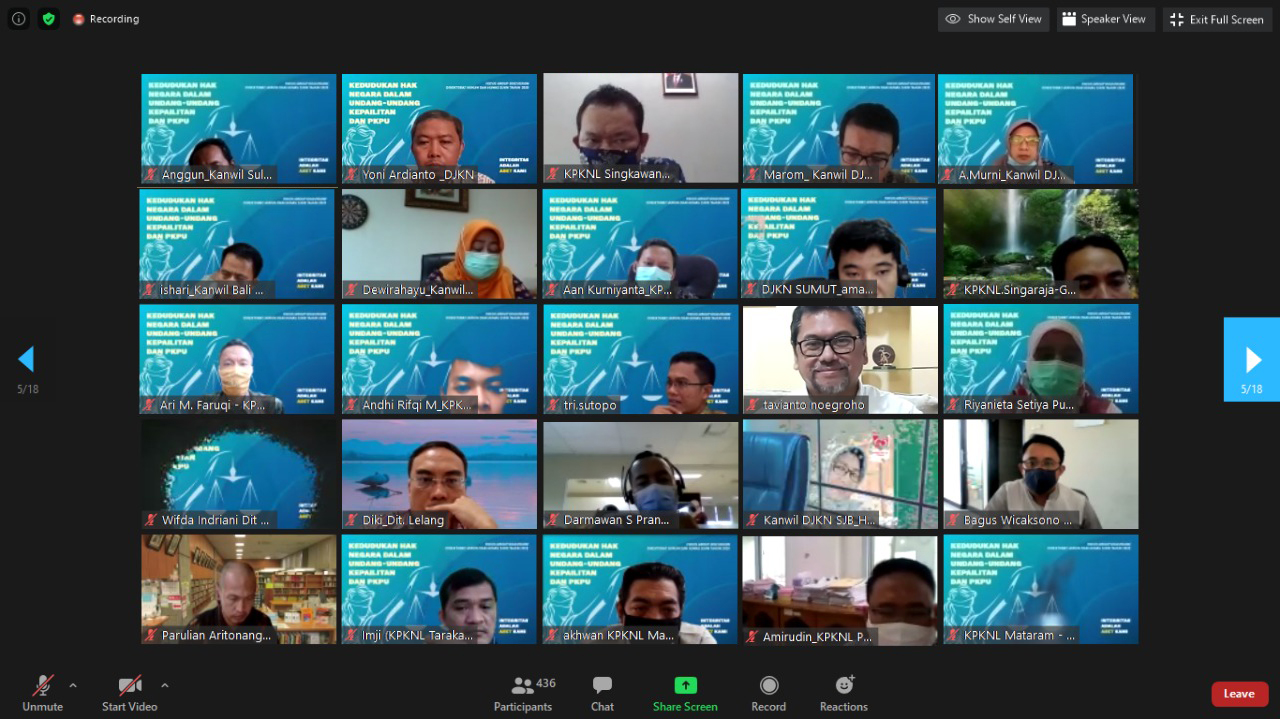The height and width of the screenshot is (719, 1280).
Task: Select the Diki_Dit. Lelang video tile
Action: point(439,473)
